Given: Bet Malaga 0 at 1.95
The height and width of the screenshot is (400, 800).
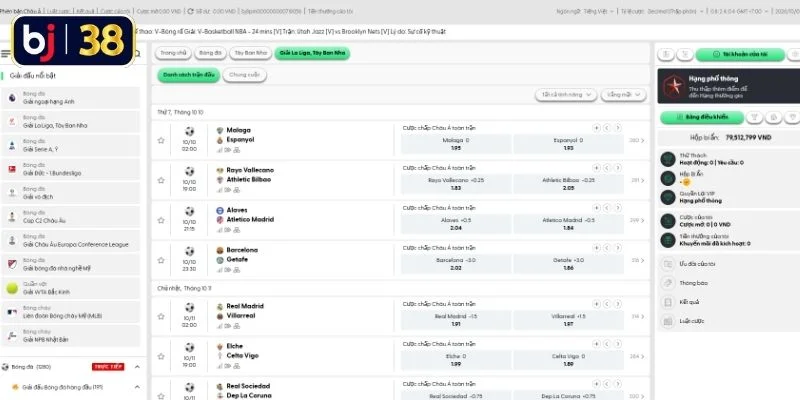Looking at the screenshot, I should (456, 144).
